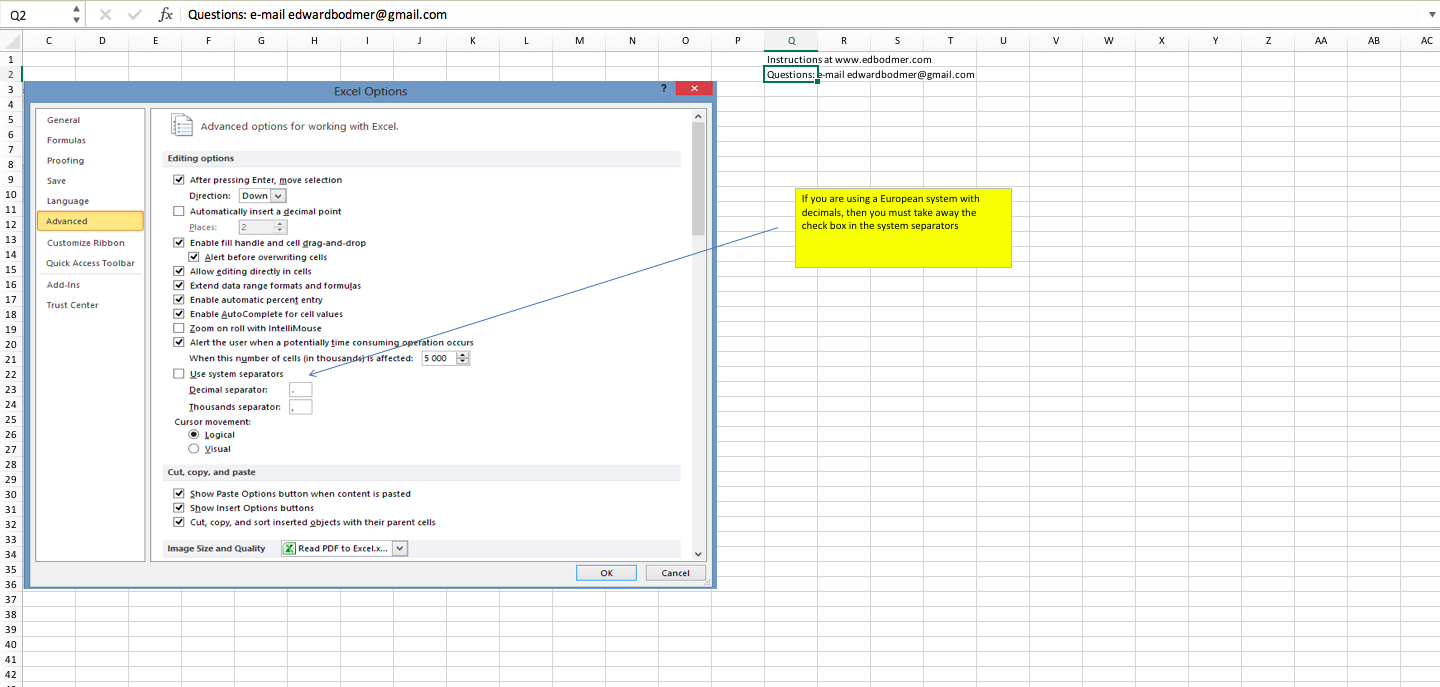Click the 5 000 cells spinner arrows
Screen dimensions: 1440x687
[x=463, y=358]
